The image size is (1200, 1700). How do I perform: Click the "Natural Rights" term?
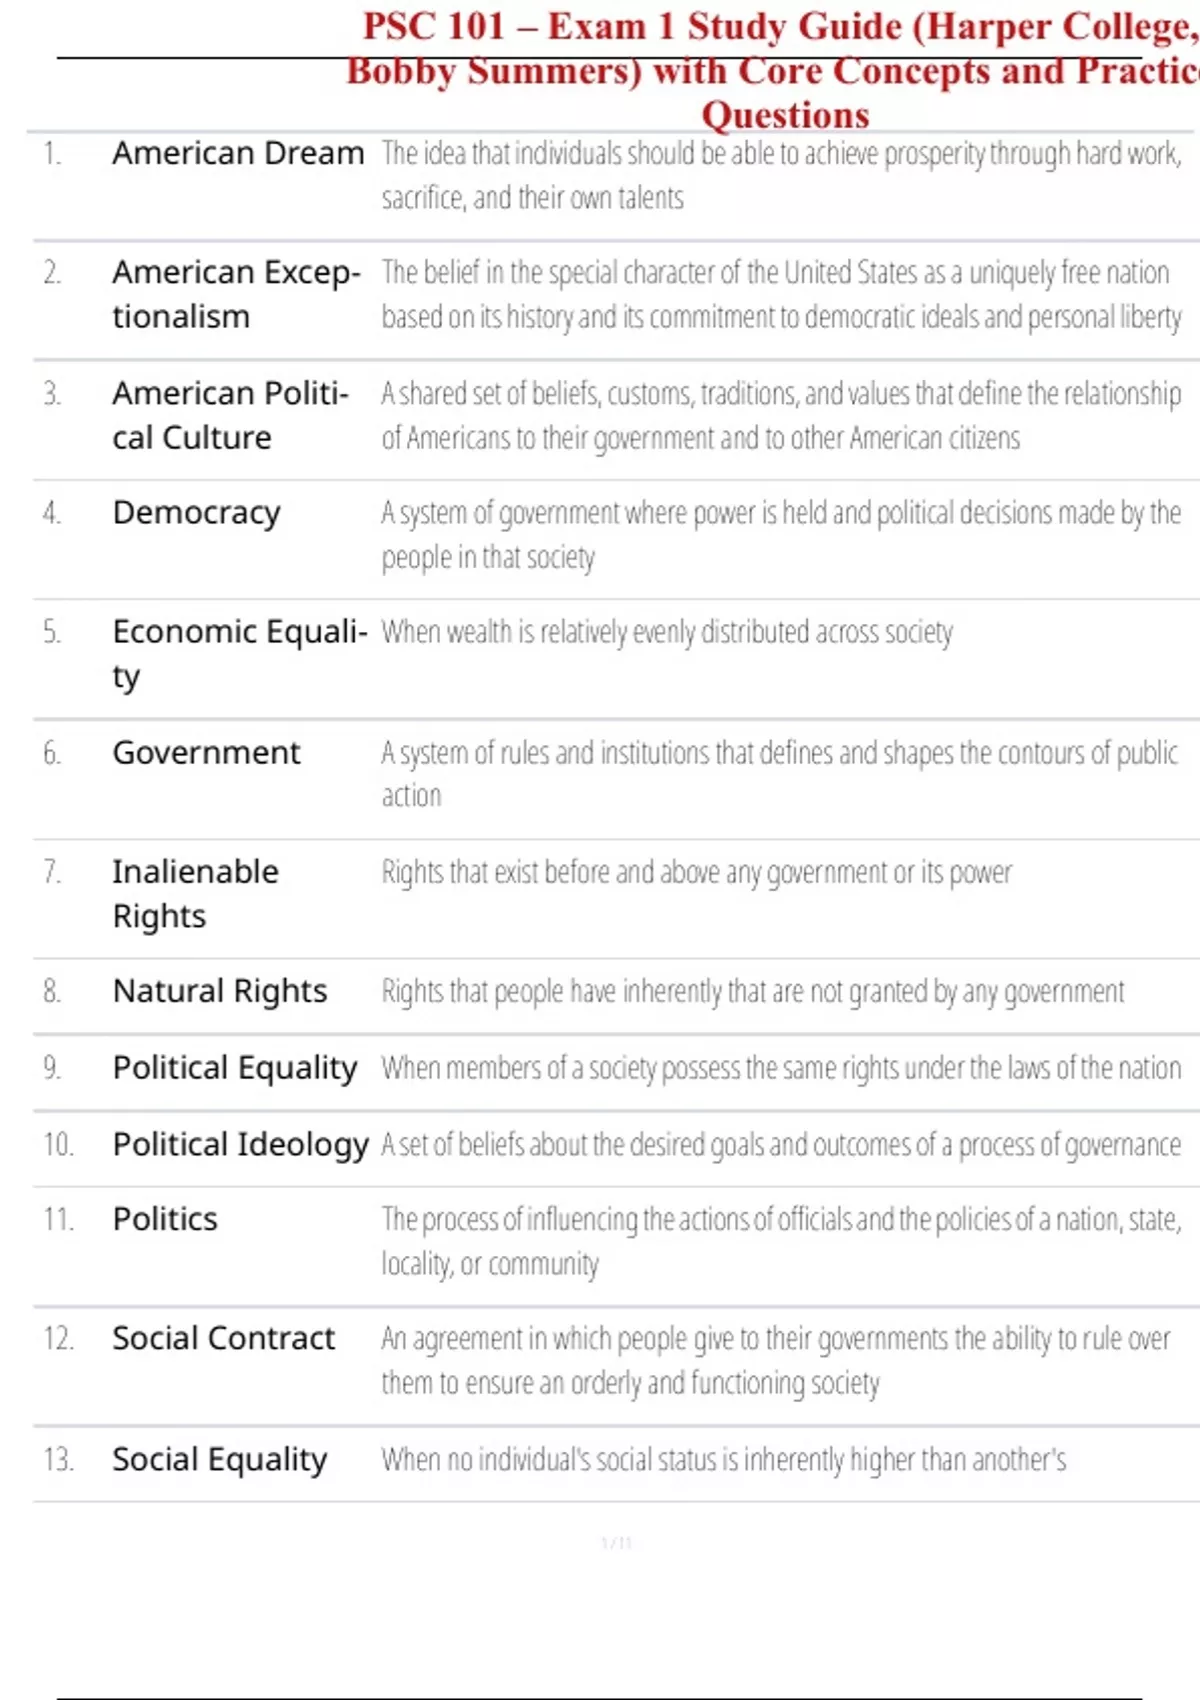220,991
